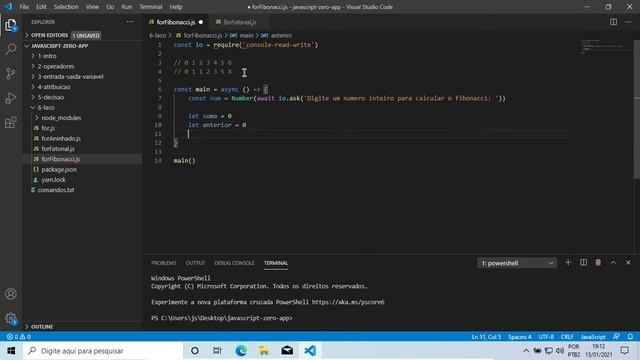Viewport: 640px width, 360px height.
Task: Launch Microsoft Edge from the taskbar
Action: pyautogui.click(x=241, y=351)
